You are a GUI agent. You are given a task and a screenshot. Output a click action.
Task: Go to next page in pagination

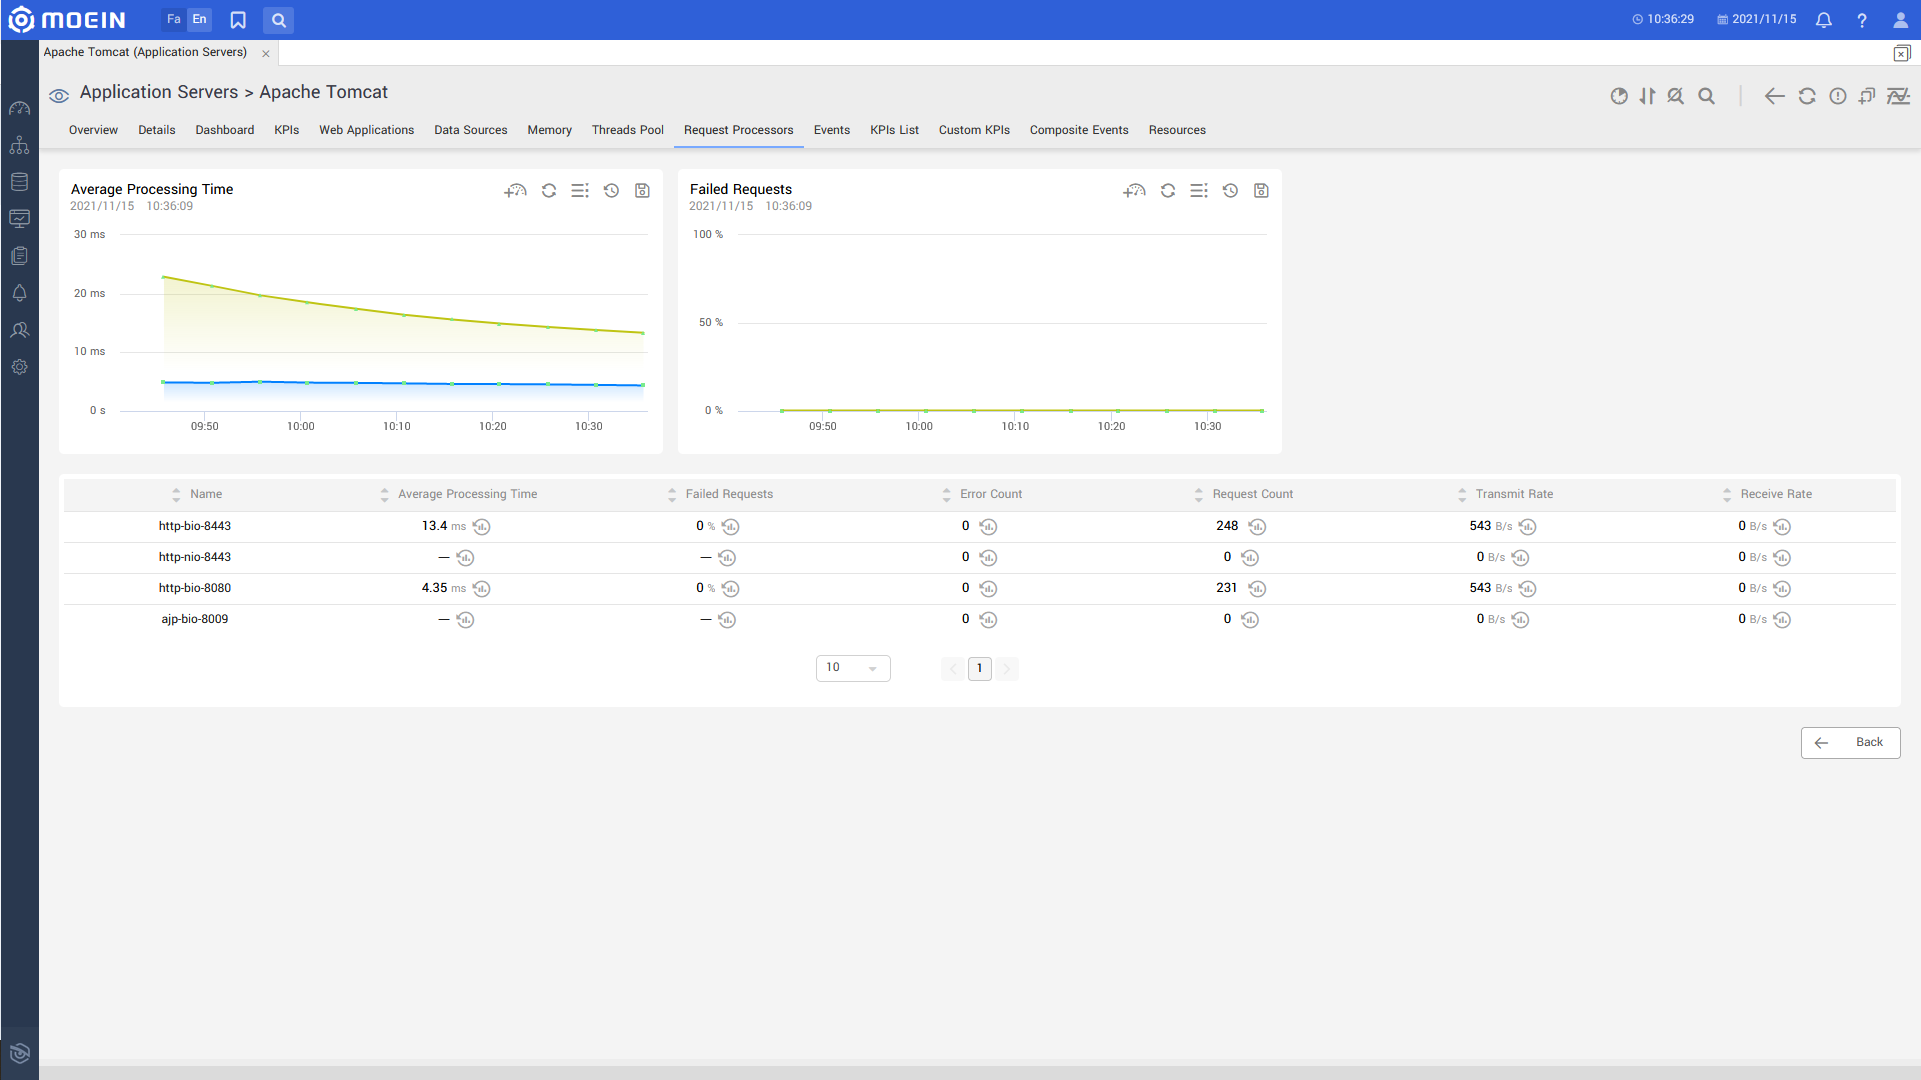(1007, 669)
